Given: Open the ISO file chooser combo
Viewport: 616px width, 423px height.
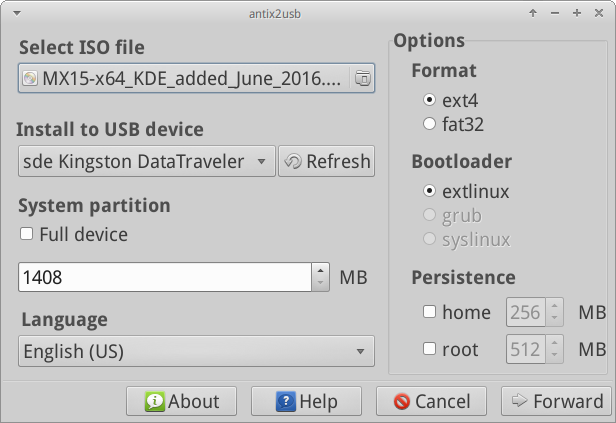Looking at the screenshot, I should (x=196, y=78).
